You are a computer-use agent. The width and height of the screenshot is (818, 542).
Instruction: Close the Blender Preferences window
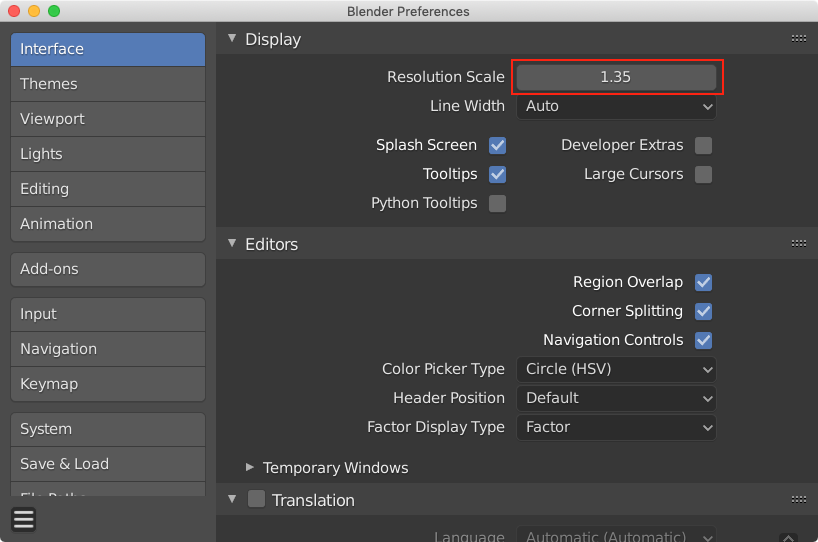tap(14, 11)
